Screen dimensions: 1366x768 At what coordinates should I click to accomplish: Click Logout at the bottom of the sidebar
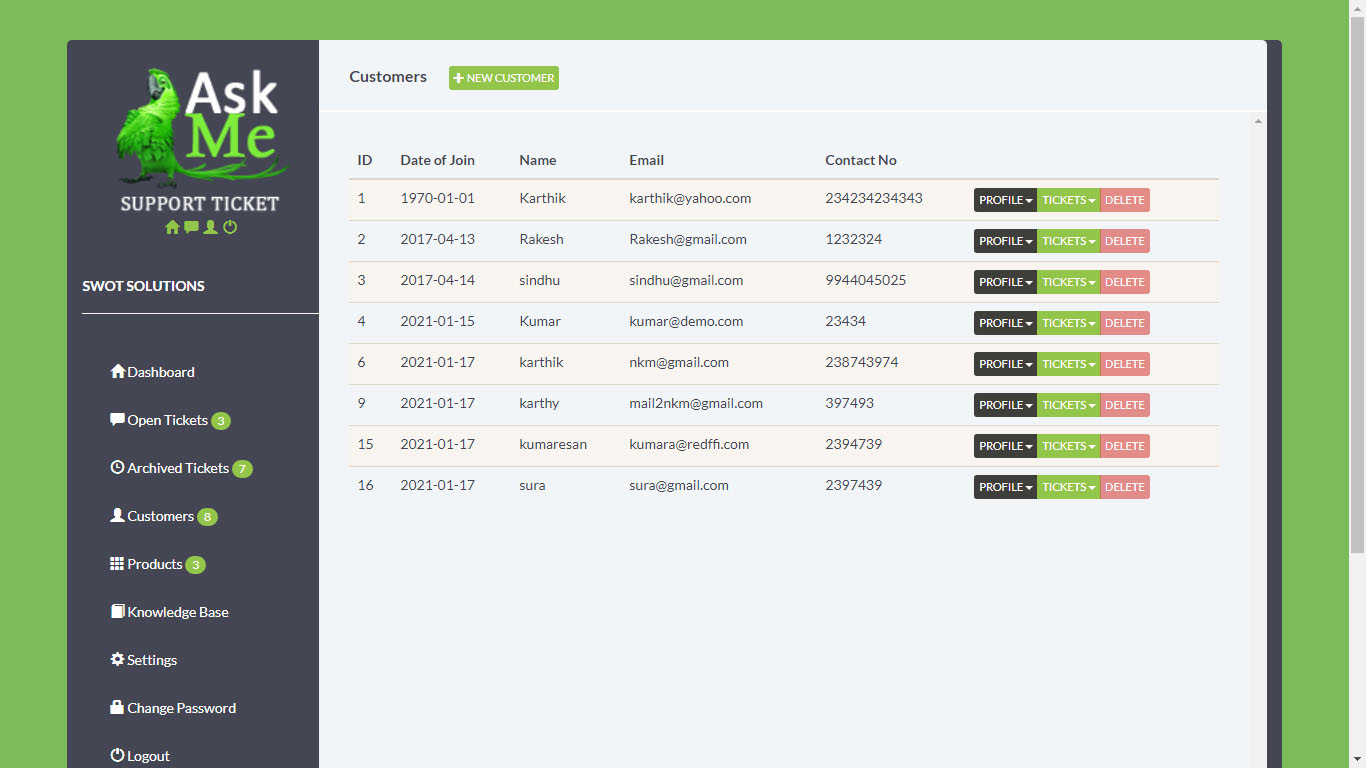coord(140,756)
